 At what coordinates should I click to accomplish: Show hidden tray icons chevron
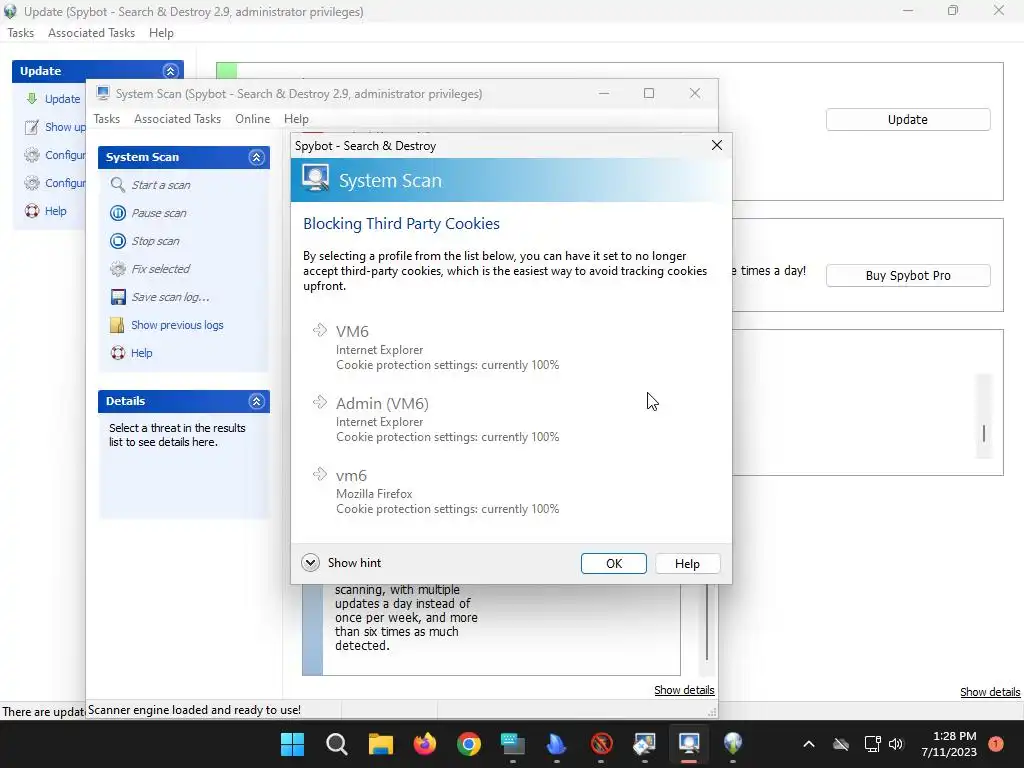tap(808, 744)
